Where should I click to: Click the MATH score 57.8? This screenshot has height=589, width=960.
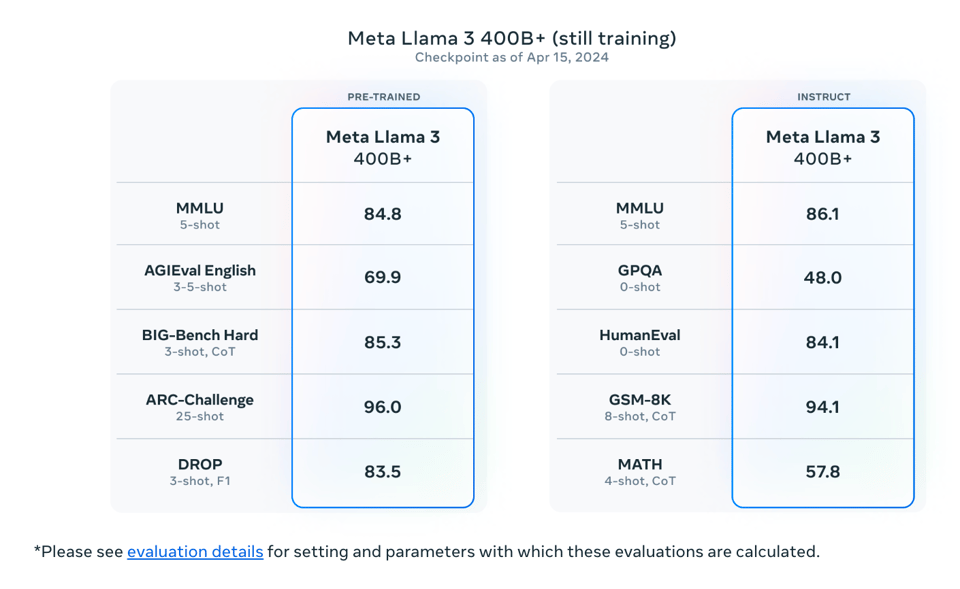pos(823,471)
